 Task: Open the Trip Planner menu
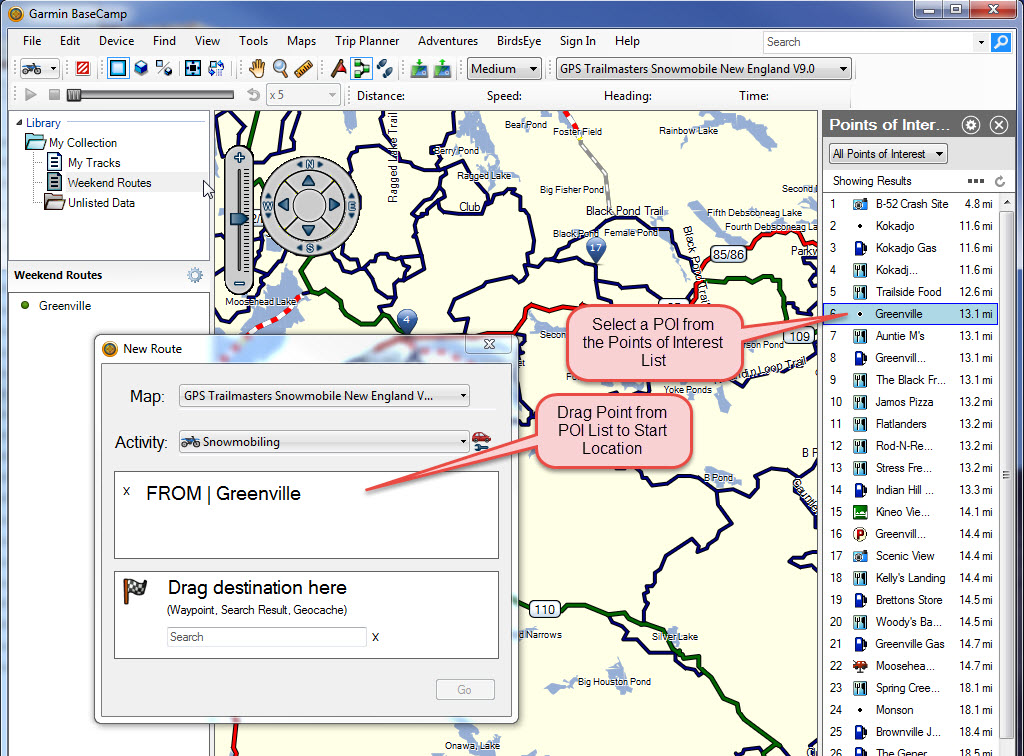tap(367, 40)
